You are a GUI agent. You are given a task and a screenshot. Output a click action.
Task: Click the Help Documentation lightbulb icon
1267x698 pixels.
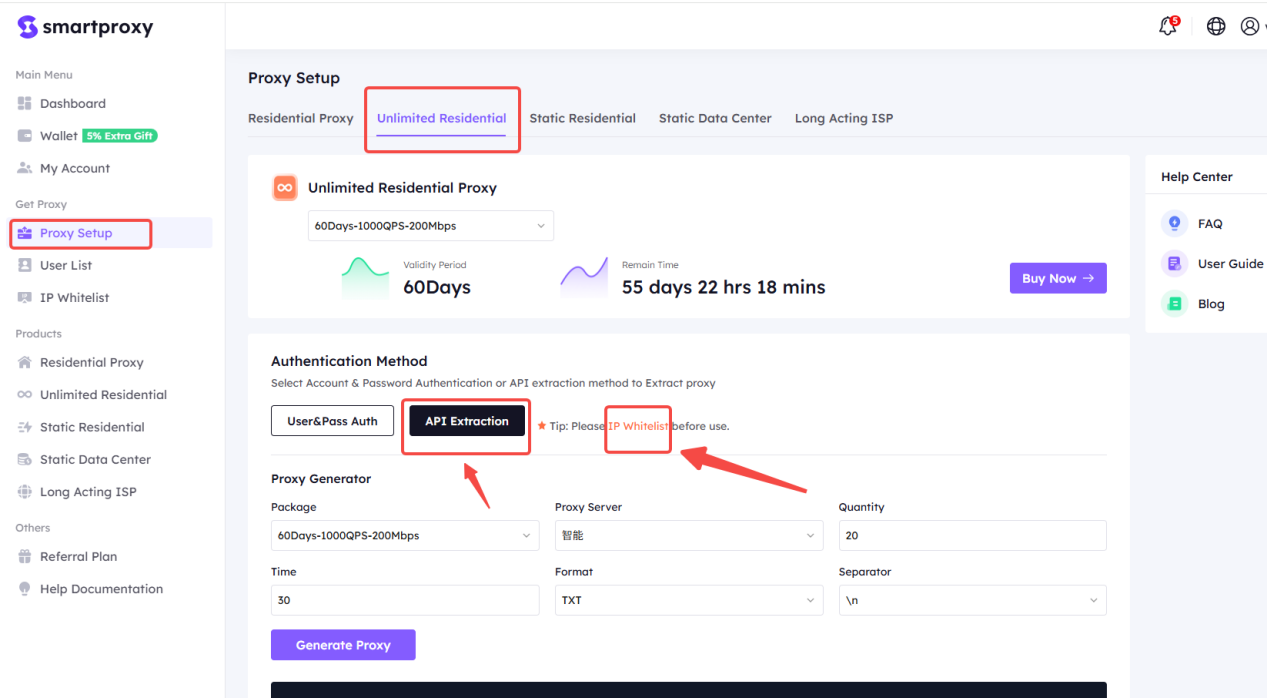click(x=25, y=589)
